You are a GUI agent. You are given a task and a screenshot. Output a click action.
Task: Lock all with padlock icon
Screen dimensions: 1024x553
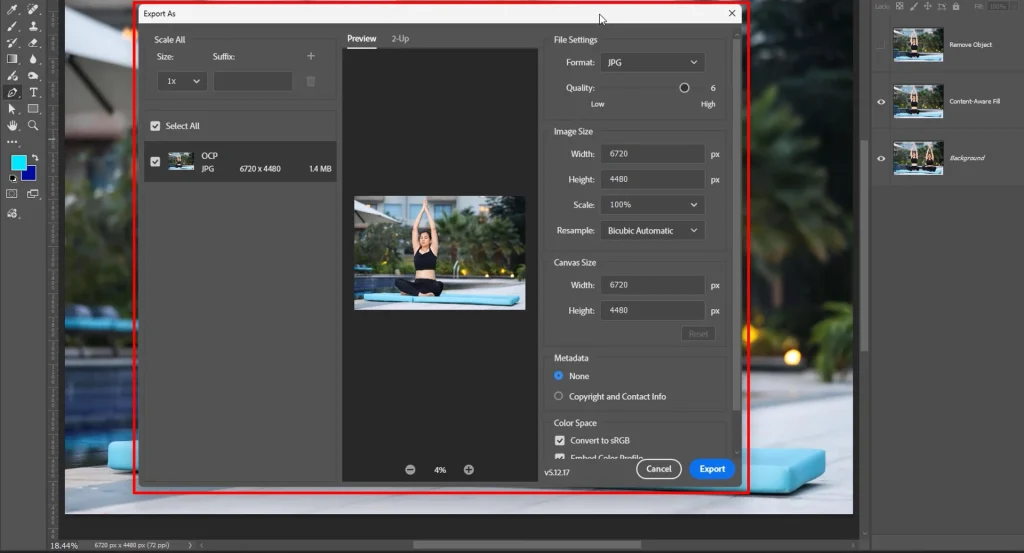pos(955,6)
